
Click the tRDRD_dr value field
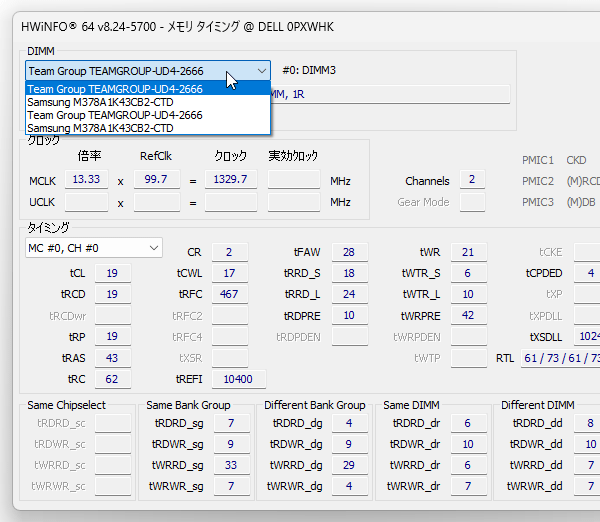pos(468,423)
